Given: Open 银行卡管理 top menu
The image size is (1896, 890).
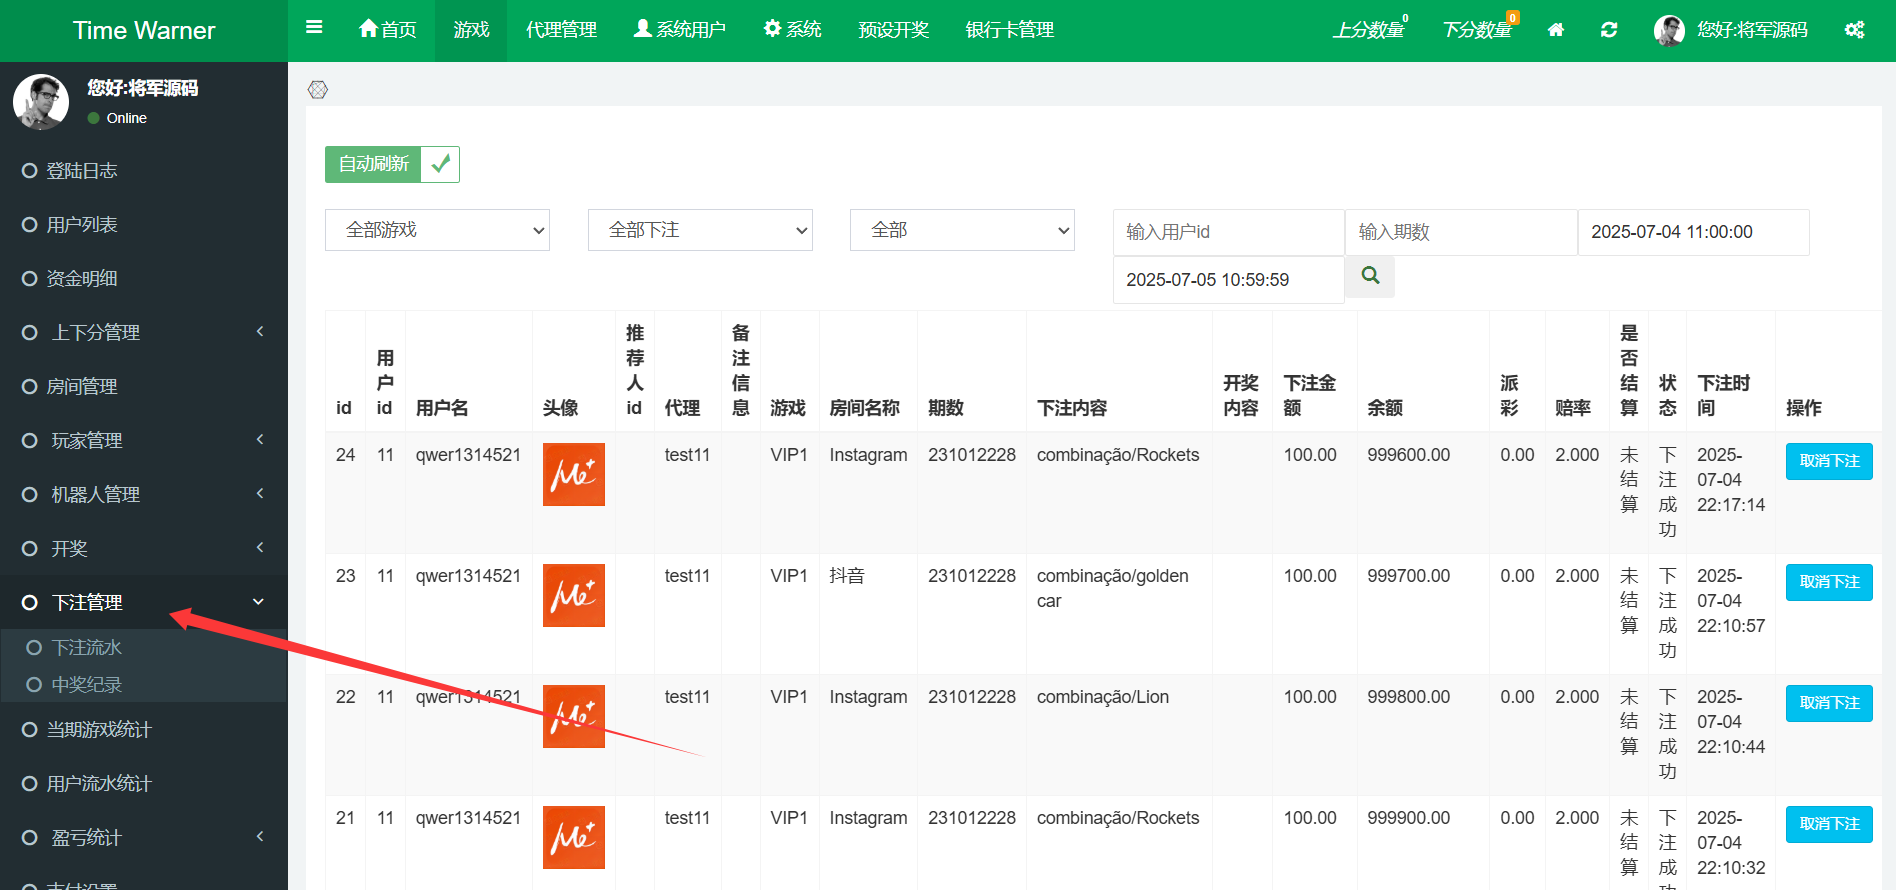Looking at the screenshot, I should (1010, 30).
